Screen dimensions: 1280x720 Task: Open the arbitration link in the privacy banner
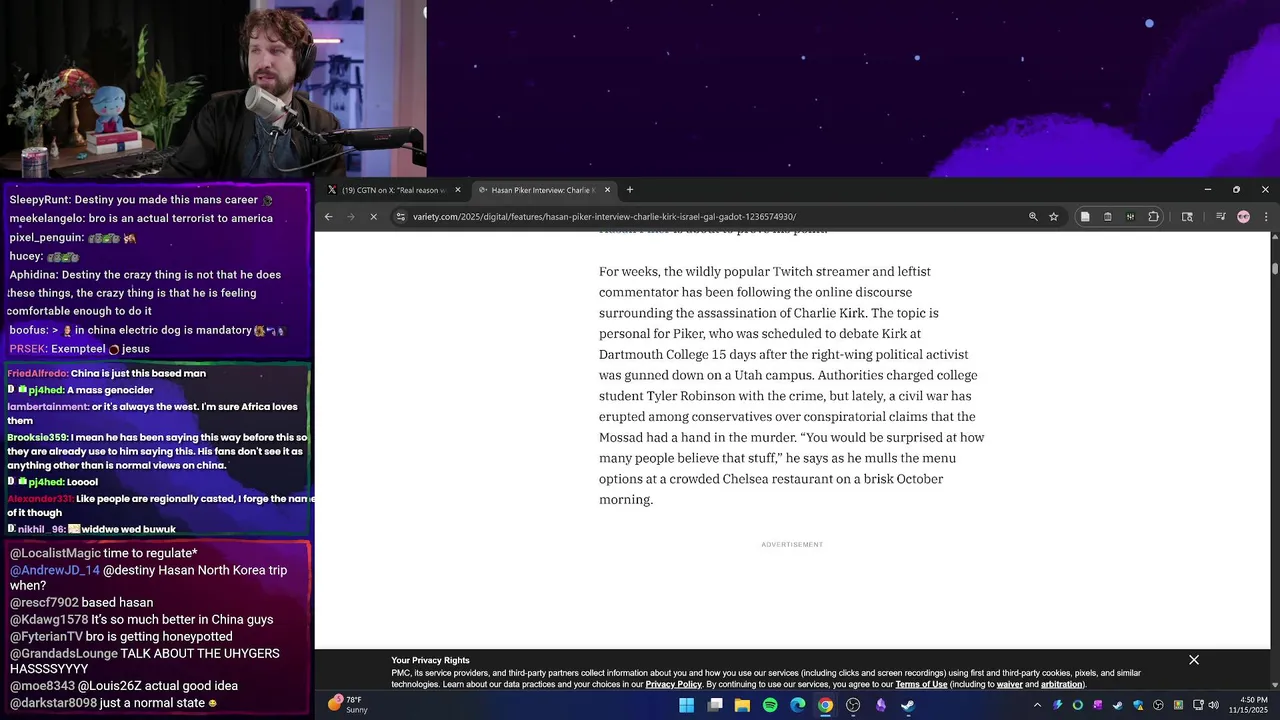point(1062,685)
